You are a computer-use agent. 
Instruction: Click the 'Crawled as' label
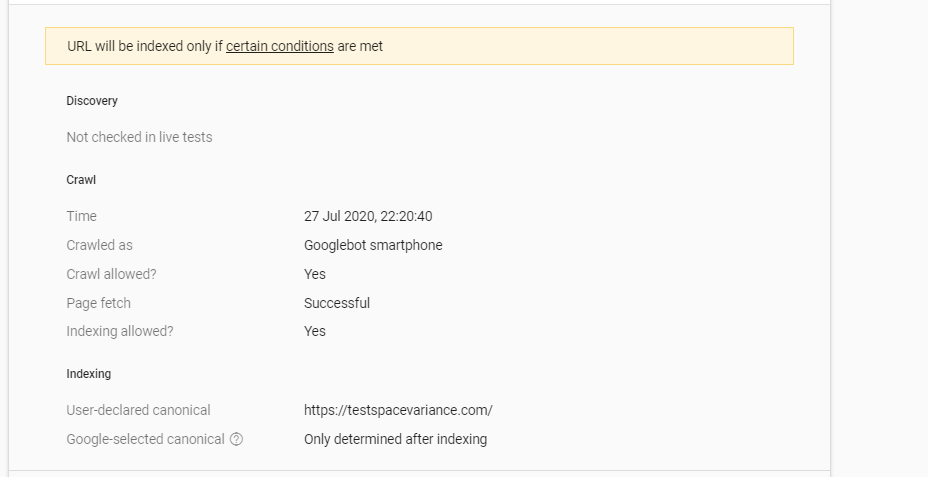[x=99, y=245]
